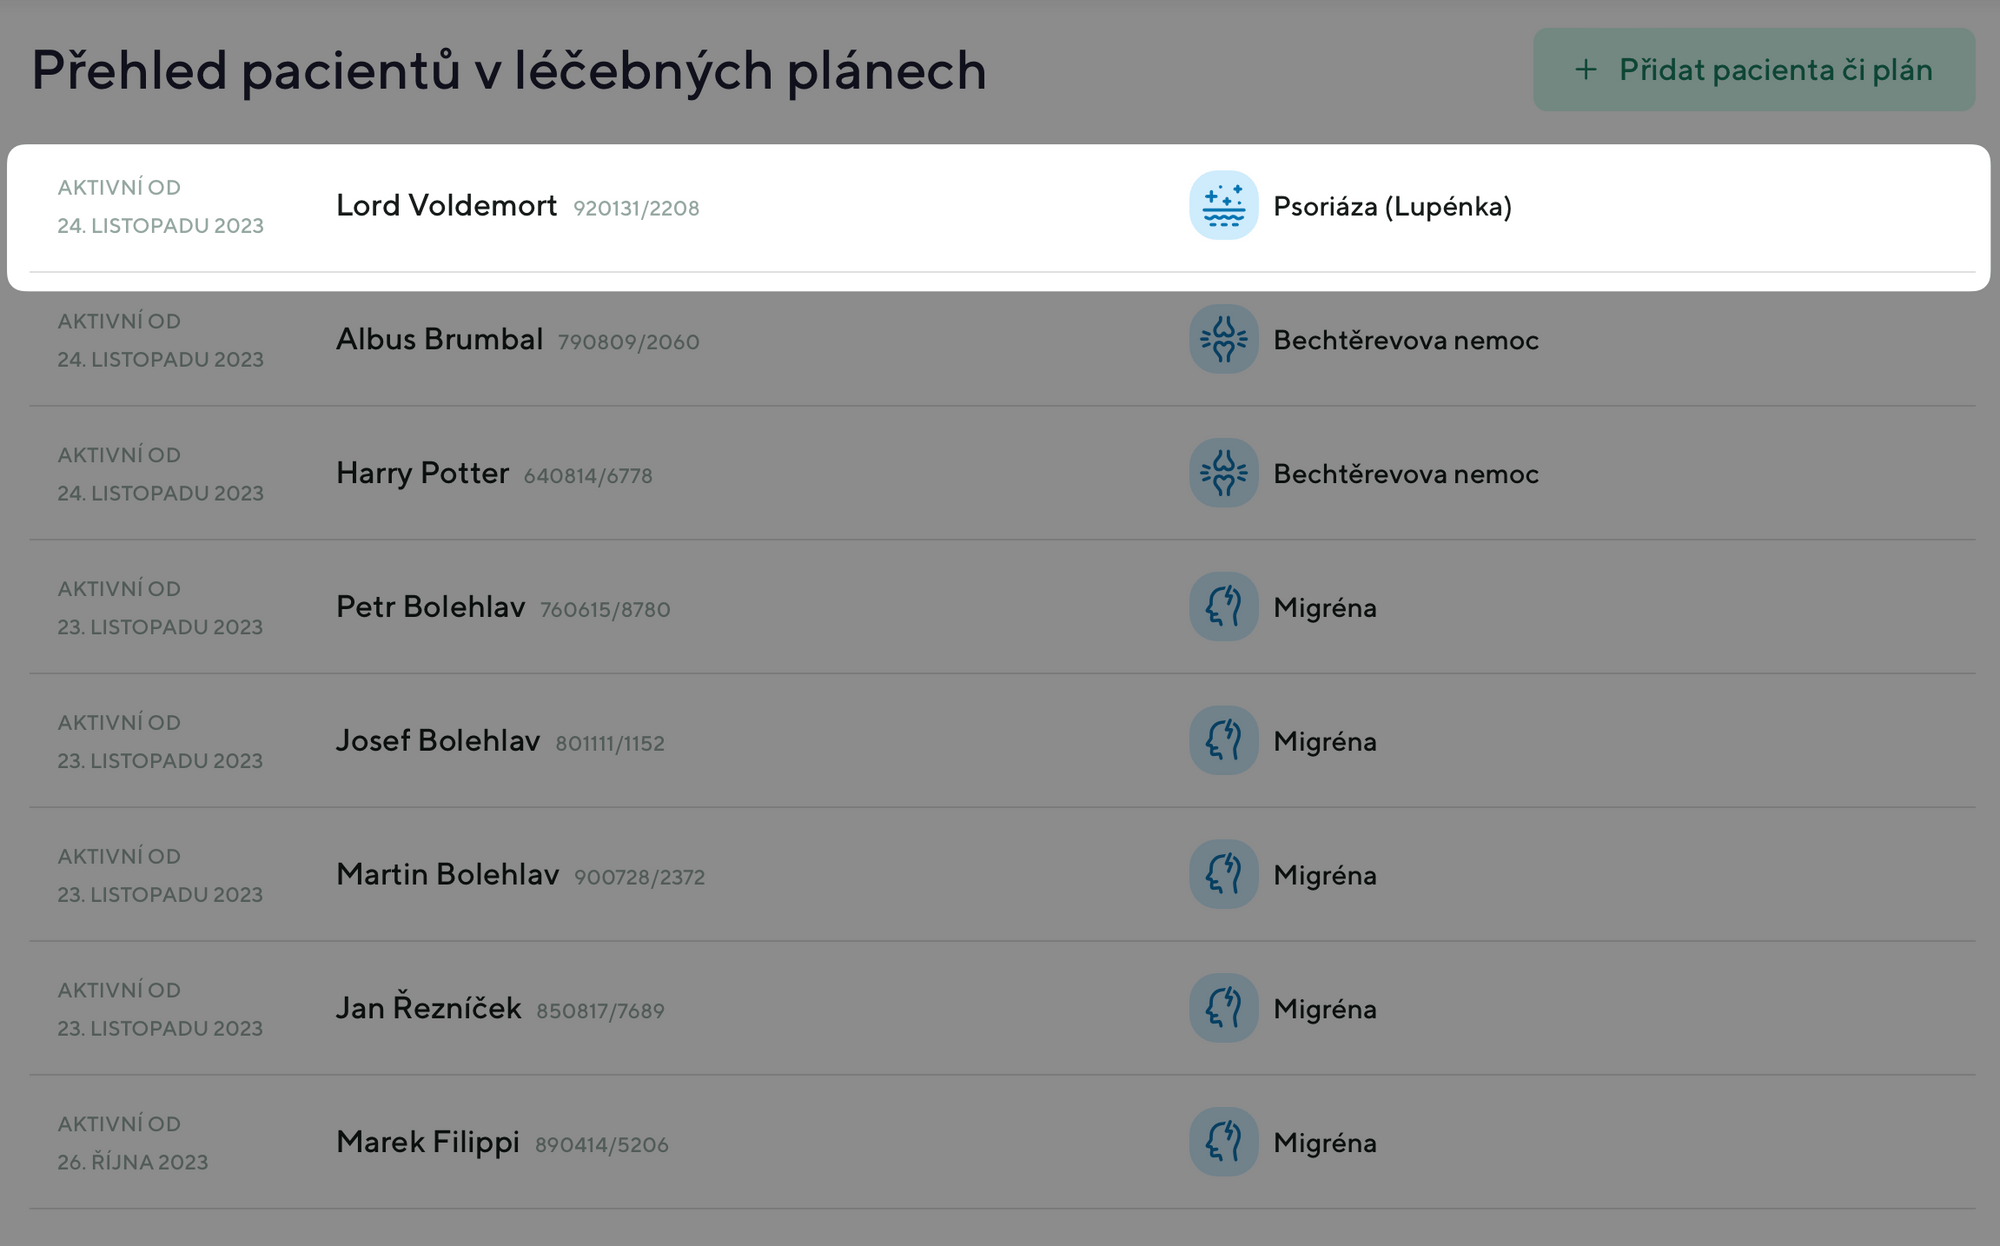Click Martin Bolehlav's Migréna icon
Image resolution: width=2000 pixels, height=1246 pixels.
click(x=1223, y=875)
